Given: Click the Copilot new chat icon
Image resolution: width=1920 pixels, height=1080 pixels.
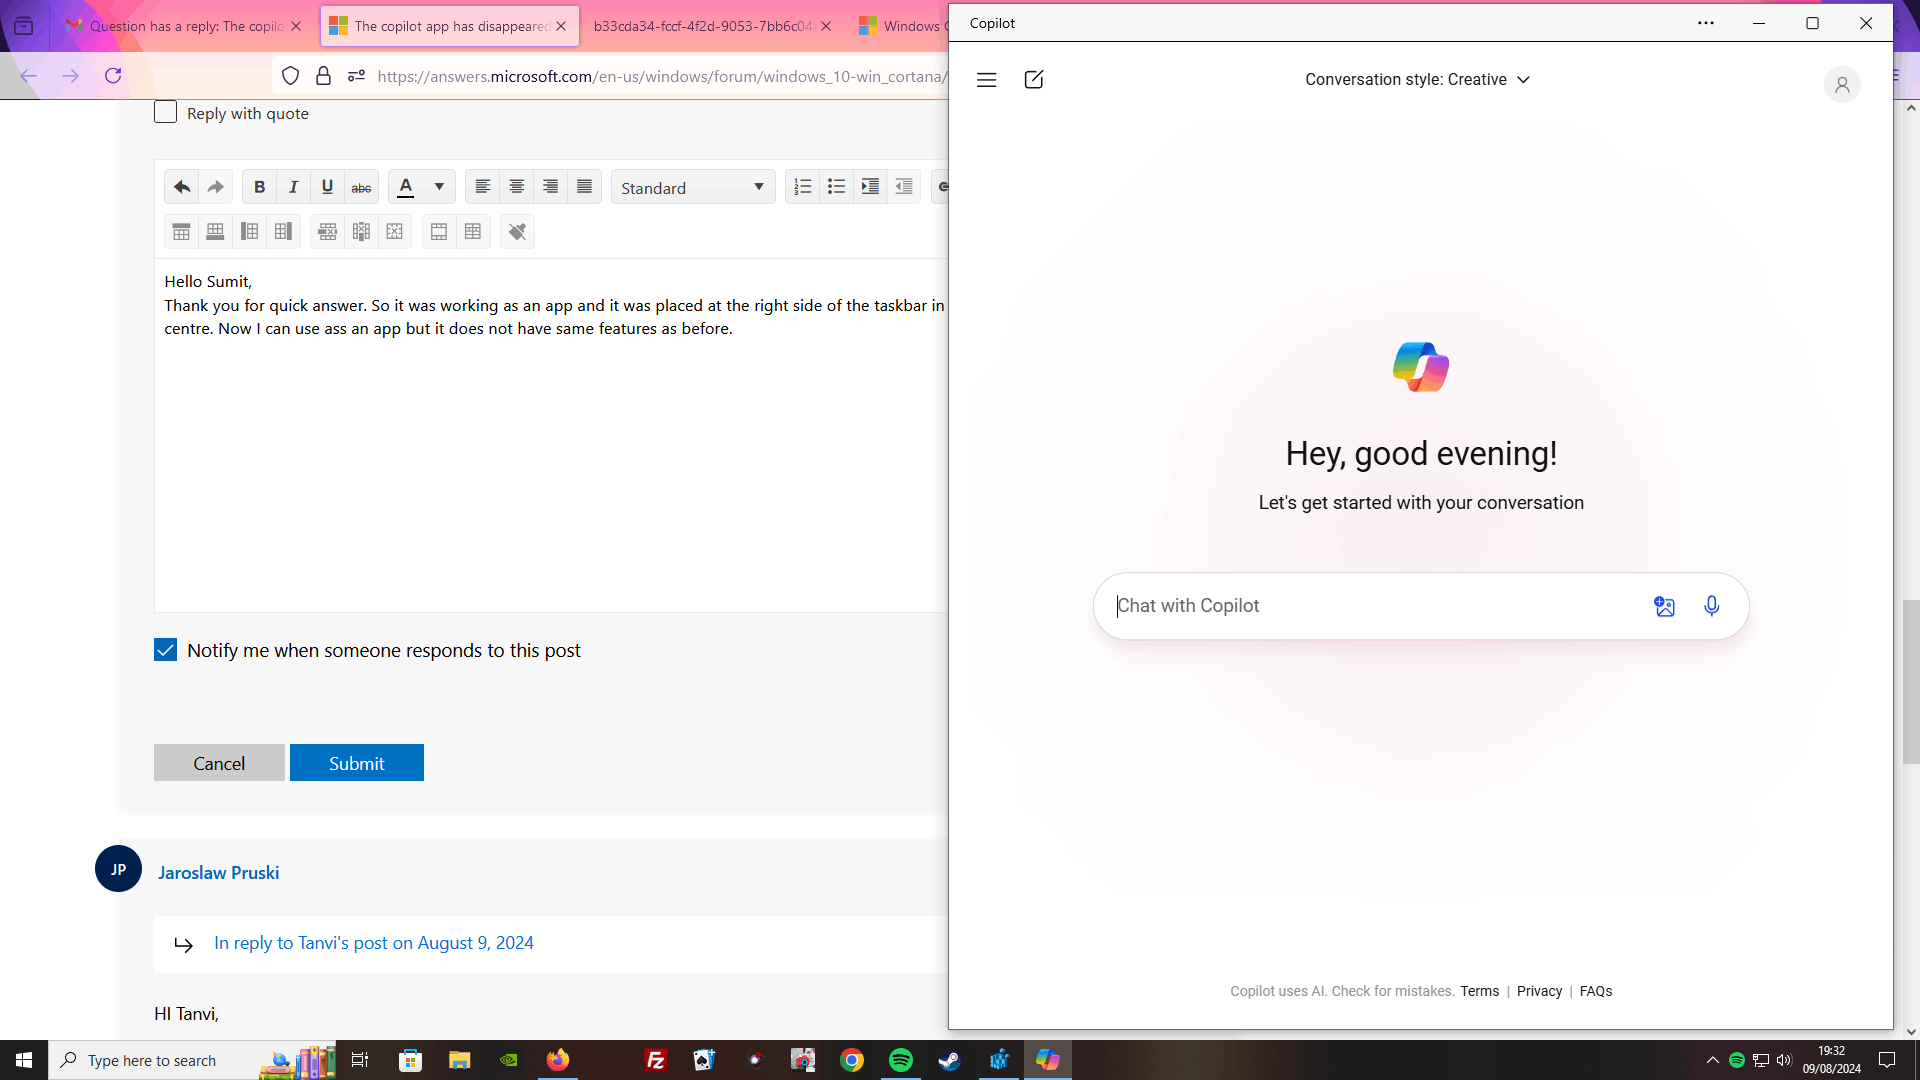Looking at the screenshot, I should (1034, 80).
